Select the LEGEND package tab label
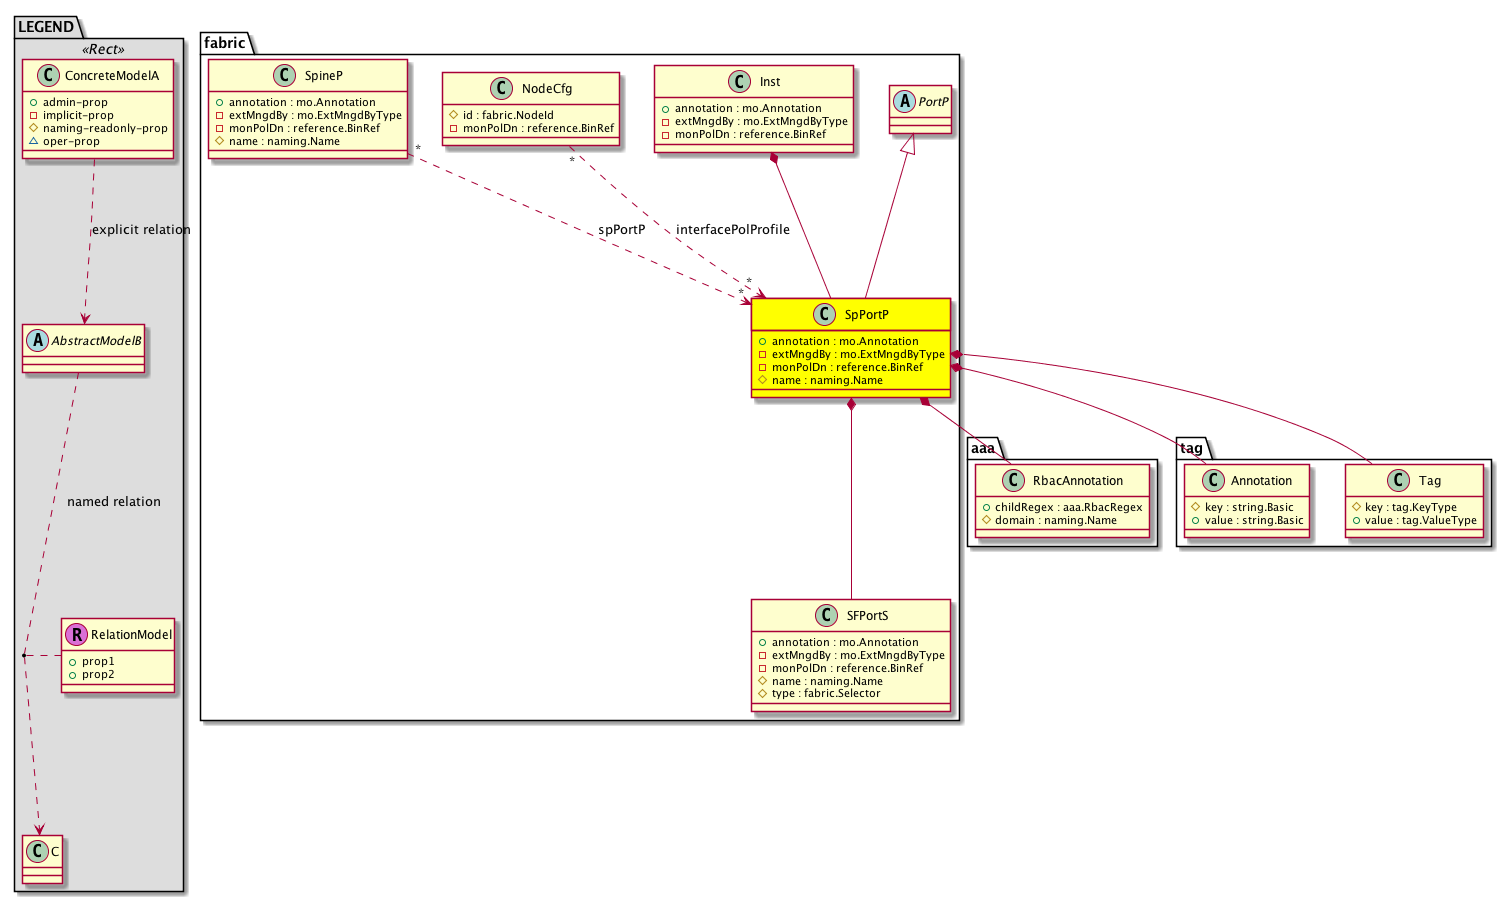1512x902 pixels. 46,27
